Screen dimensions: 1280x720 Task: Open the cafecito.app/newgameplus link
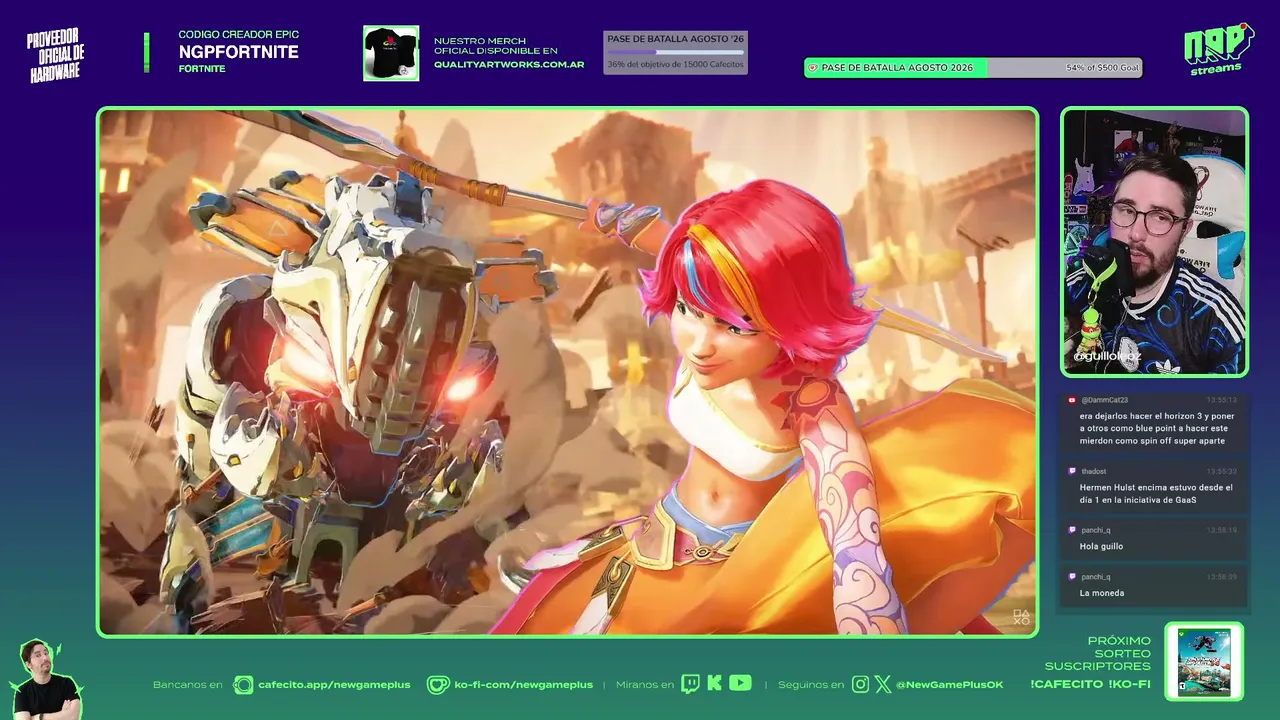(x=334, y=685)
